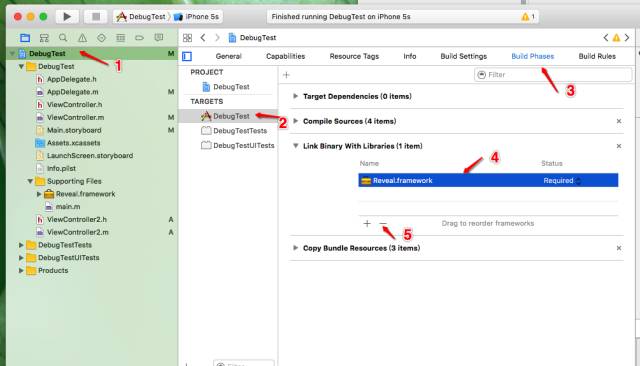Choose the iPhone 5s destination
The image size is (640, 366).
pos(196,17)
